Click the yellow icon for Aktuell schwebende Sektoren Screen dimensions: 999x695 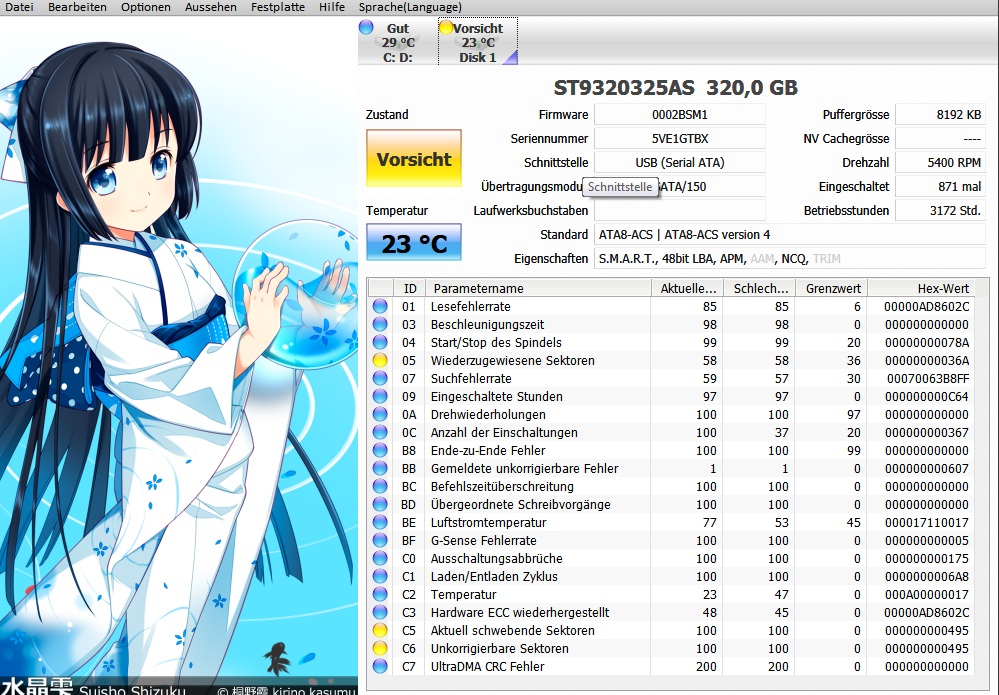pyautogui.click(x=380, y=630)
